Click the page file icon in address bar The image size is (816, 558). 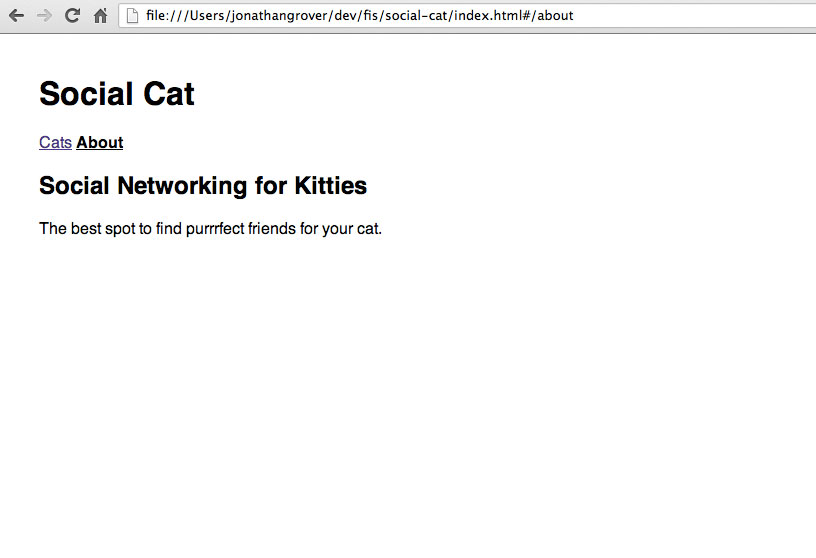pos(131,16)
